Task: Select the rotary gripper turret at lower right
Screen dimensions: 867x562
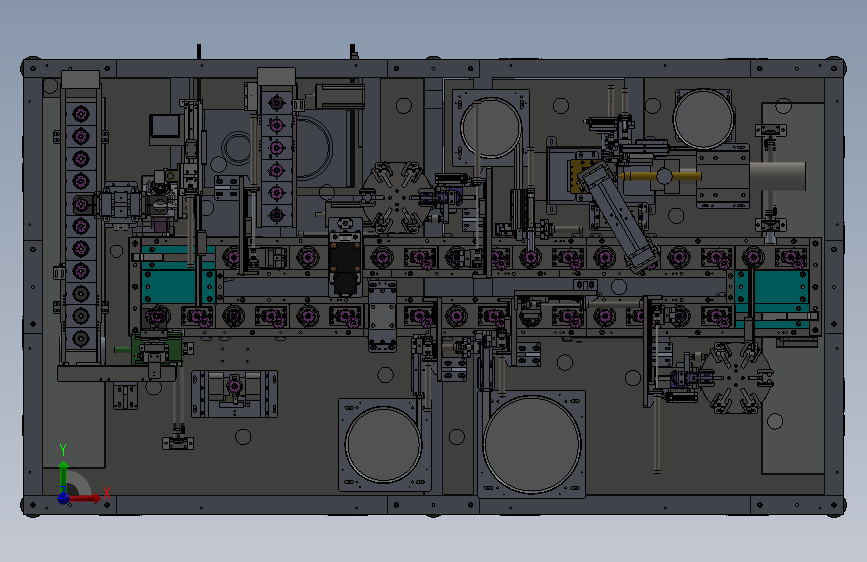Action: pyautogui.click(x=735, y=378)
